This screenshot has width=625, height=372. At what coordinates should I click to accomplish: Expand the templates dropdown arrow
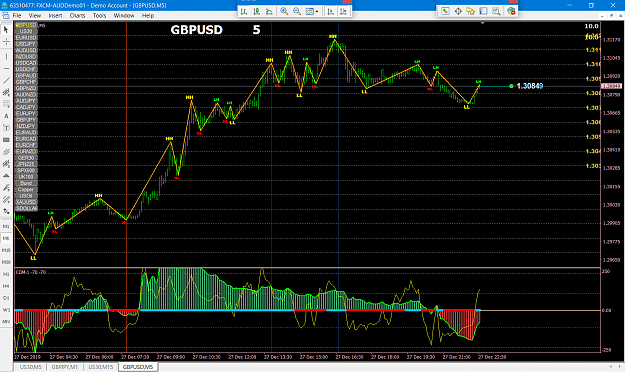(317, 12)
